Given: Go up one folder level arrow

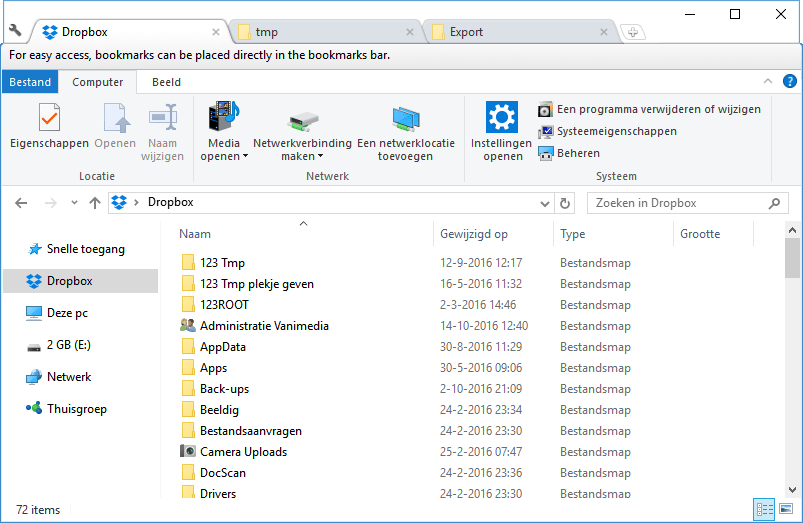Looking at the screenshot, I should 95,203.
